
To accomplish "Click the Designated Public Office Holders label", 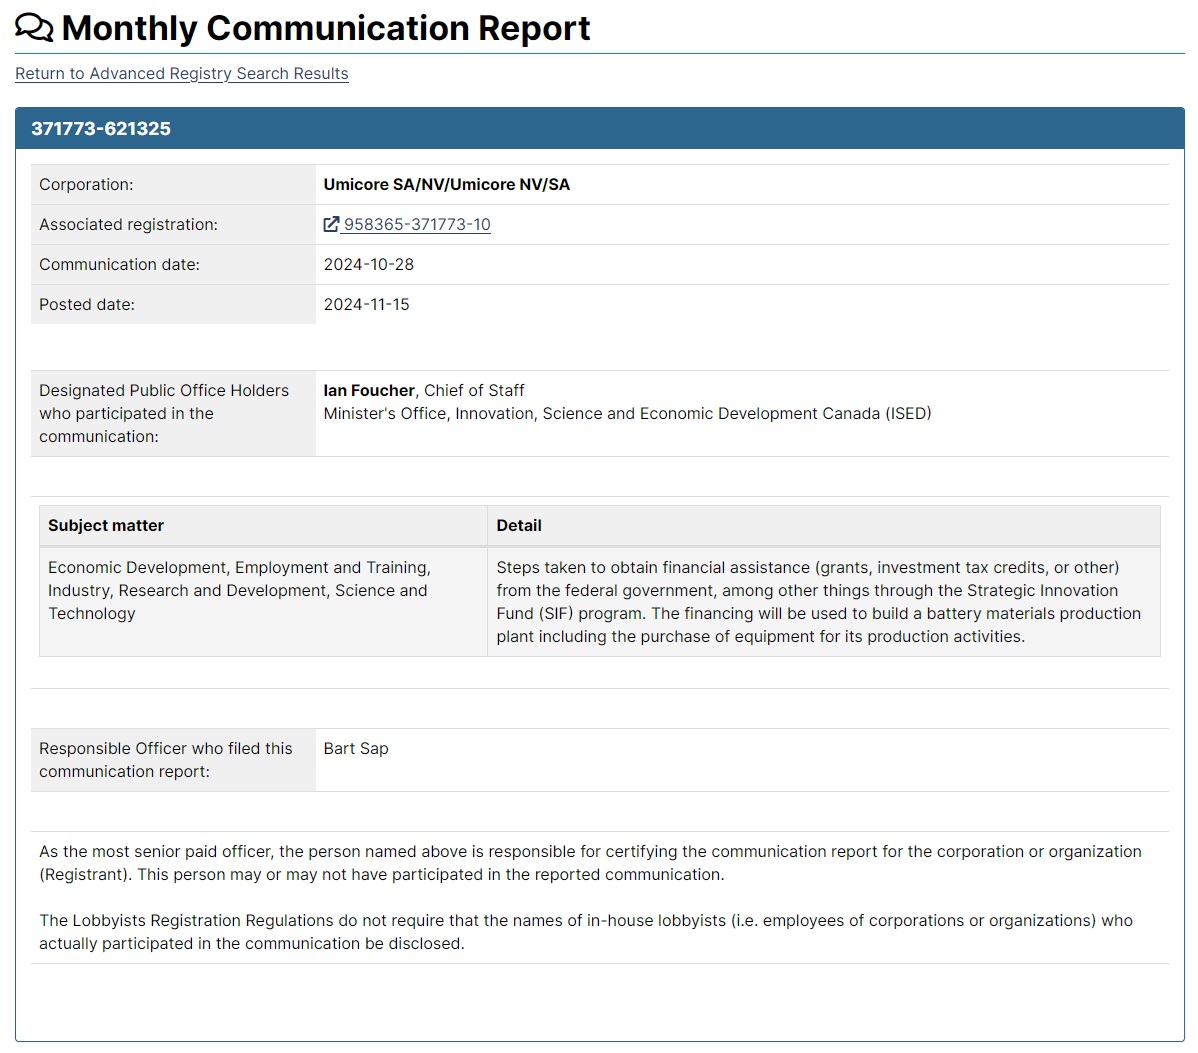I will click(164, 413).
